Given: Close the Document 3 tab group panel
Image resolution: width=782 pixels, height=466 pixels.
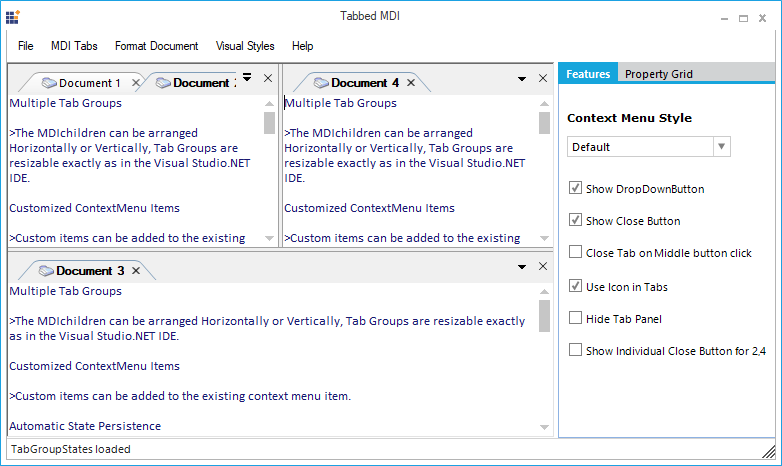Looking at the screenshot, I should pyautogui.click(x=543, y=266).
